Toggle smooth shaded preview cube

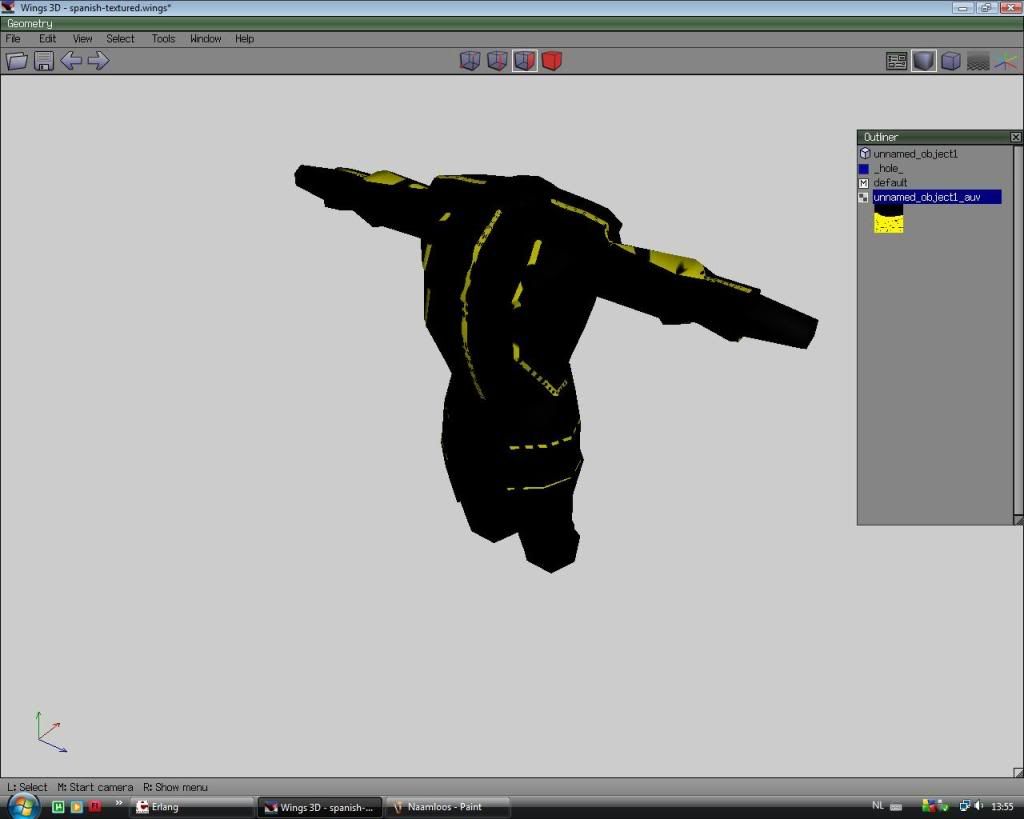(x=924, y=61)
